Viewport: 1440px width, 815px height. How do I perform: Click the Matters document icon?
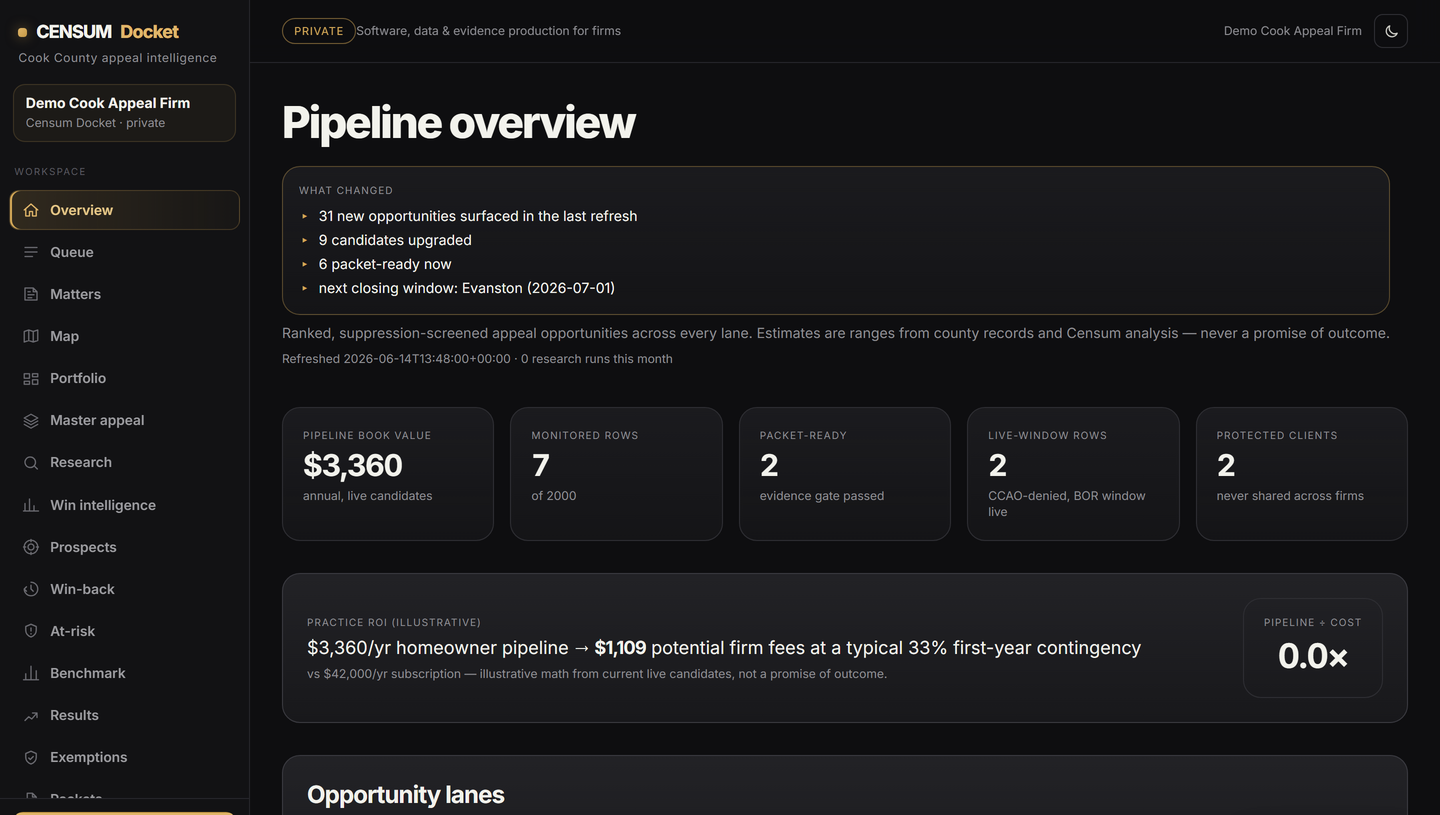coord(31,294)
